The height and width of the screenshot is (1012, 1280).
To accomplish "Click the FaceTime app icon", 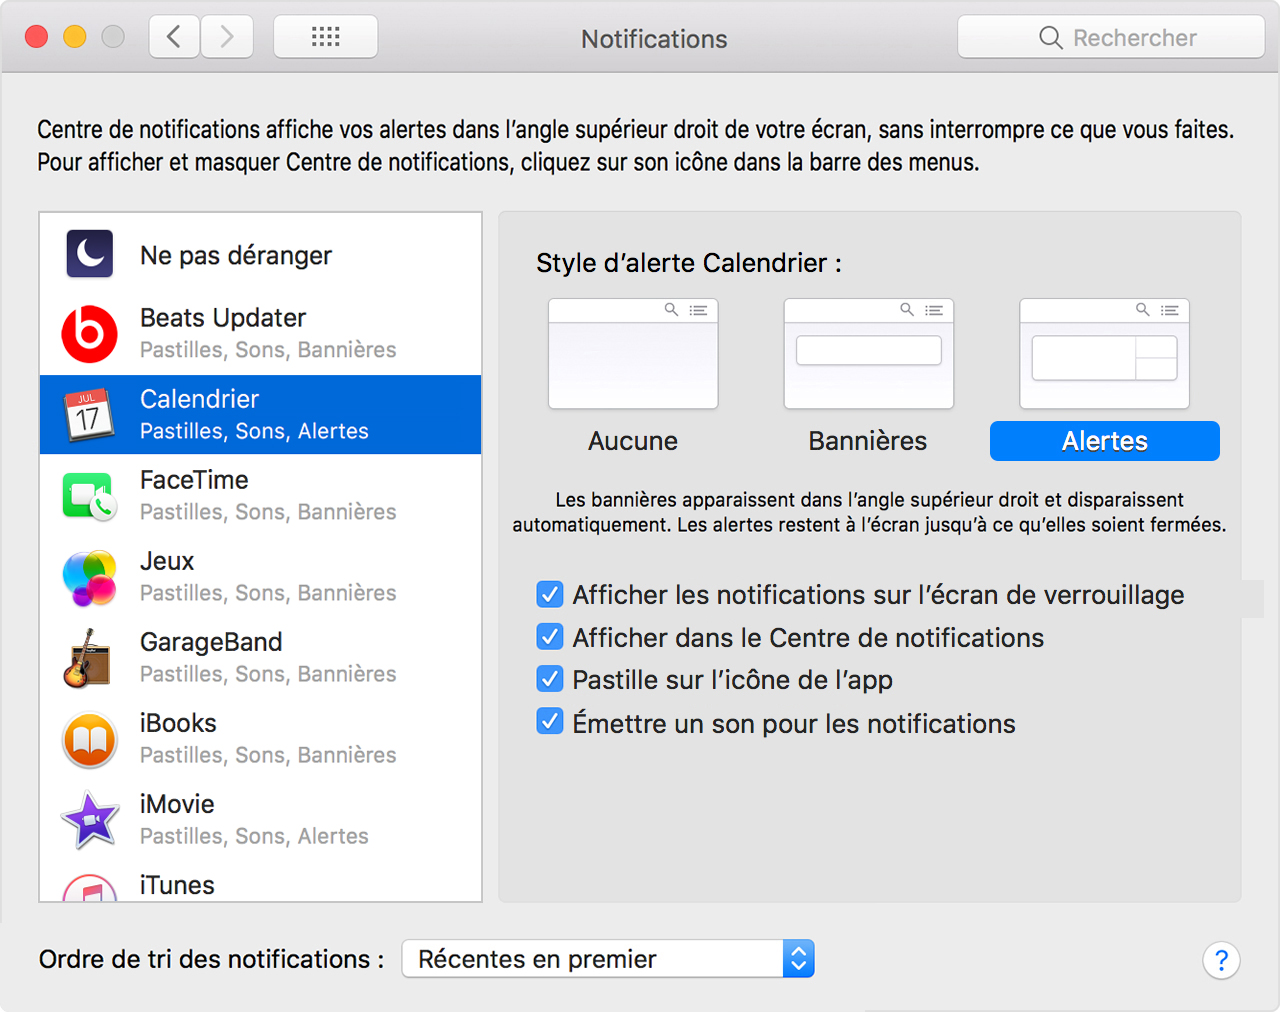I will click(x=90, y=496).
